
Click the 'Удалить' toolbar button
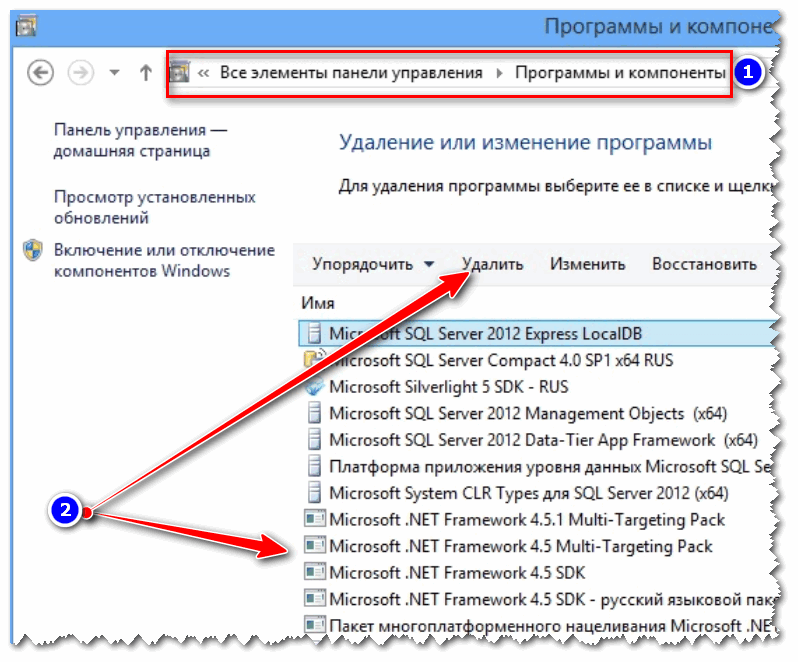click(x=492, y=264)
